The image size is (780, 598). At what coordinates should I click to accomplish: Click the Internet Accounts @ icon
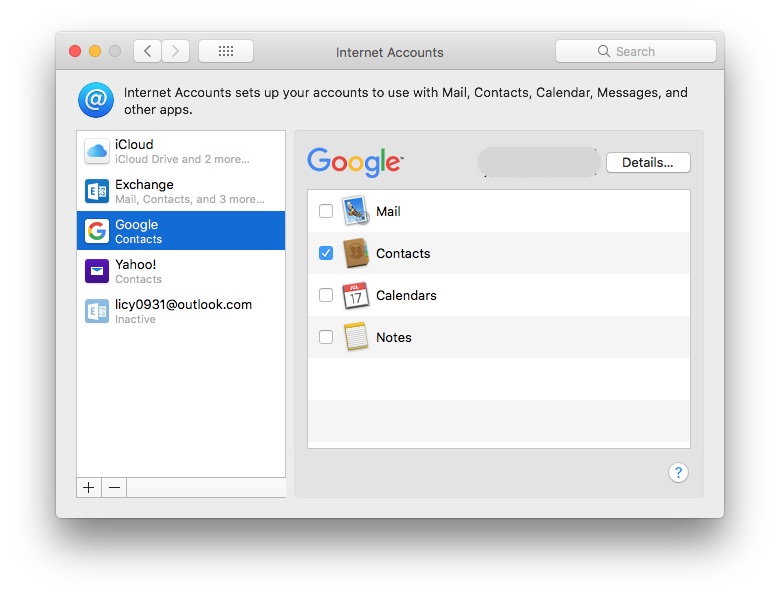click(x=96, y=100)
